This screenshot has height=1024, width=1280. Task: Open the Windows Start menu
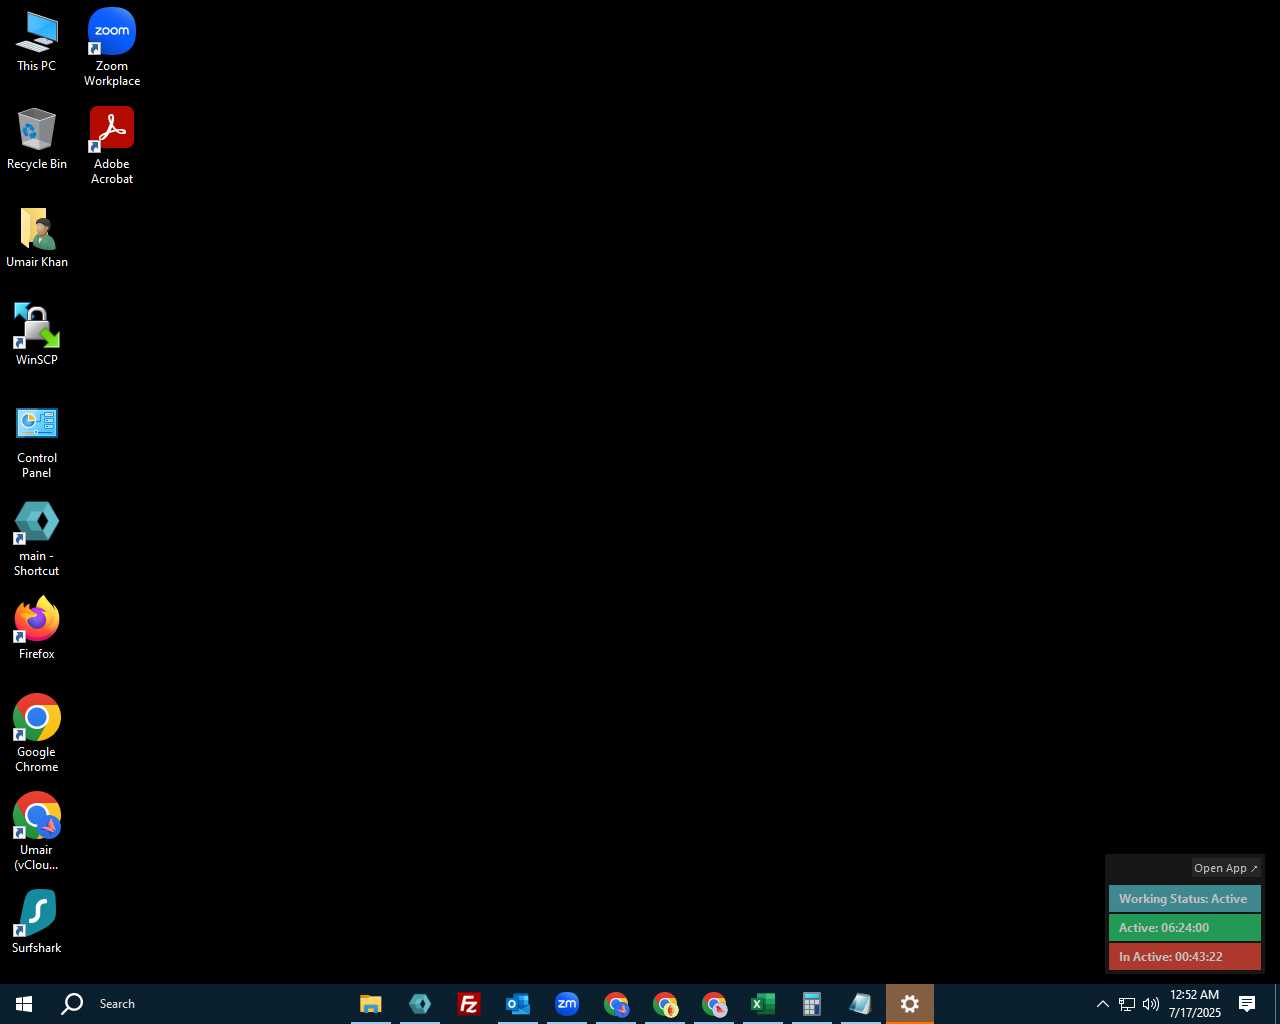coord(24,1004)
